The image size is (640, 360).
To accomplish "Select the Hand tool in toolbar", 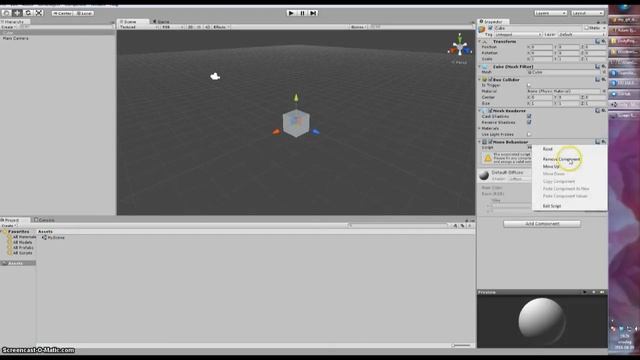I will tap(6, 13).
